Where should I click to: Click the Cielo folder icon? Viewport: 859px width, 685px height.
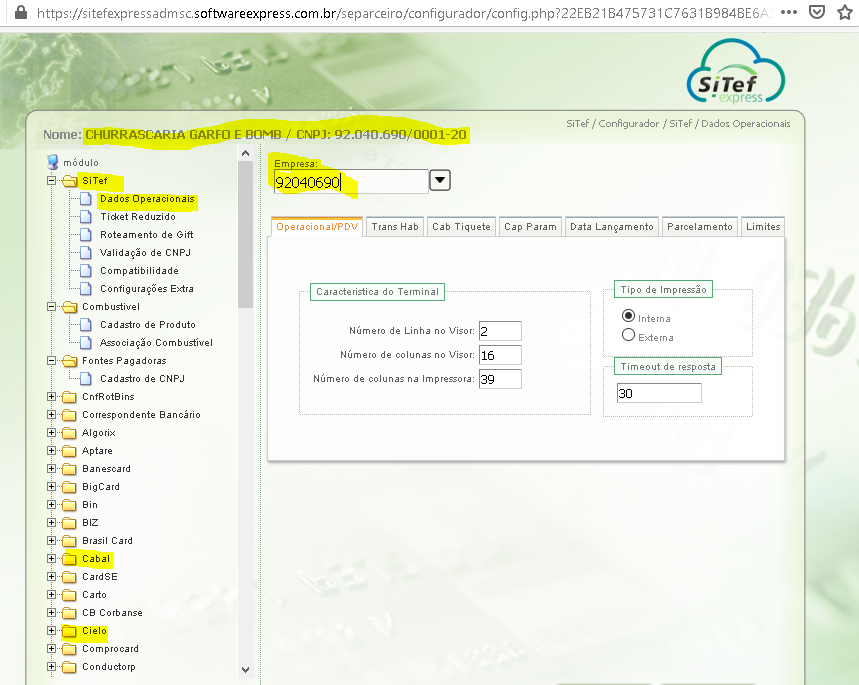[70, 631]
